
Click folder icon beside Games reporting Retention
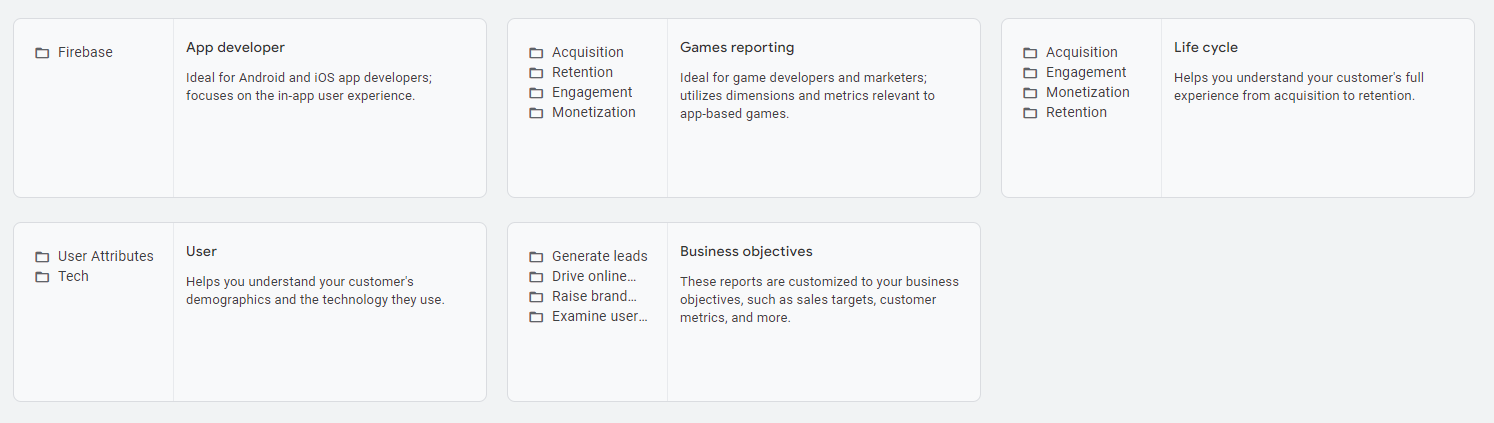[x=536, y=73]
